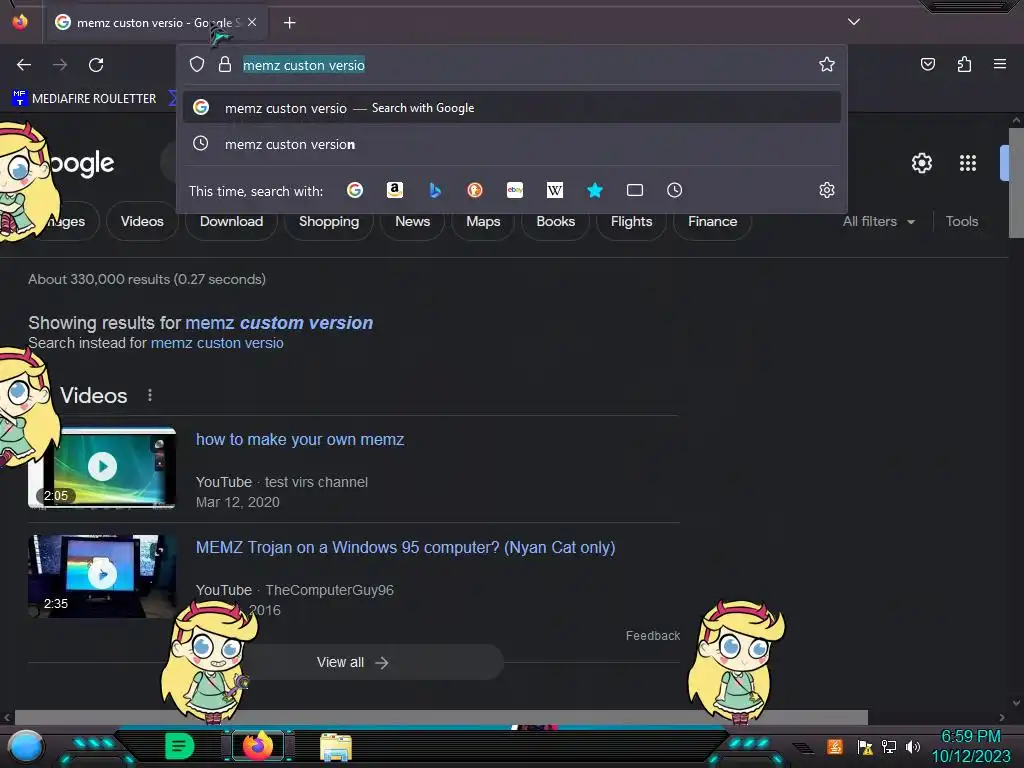Select 'memz custon versio — Search with Google' suggestion
Viewport: 1024px width, 768px height.
point(512,108)
